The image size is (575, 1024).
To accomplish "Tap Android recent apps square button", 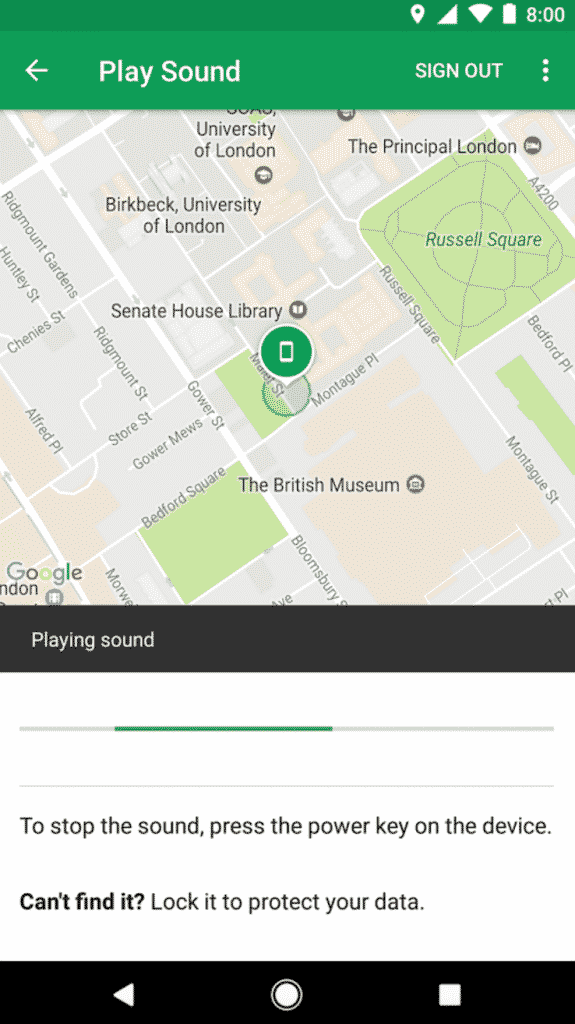I will click(450, 994).
